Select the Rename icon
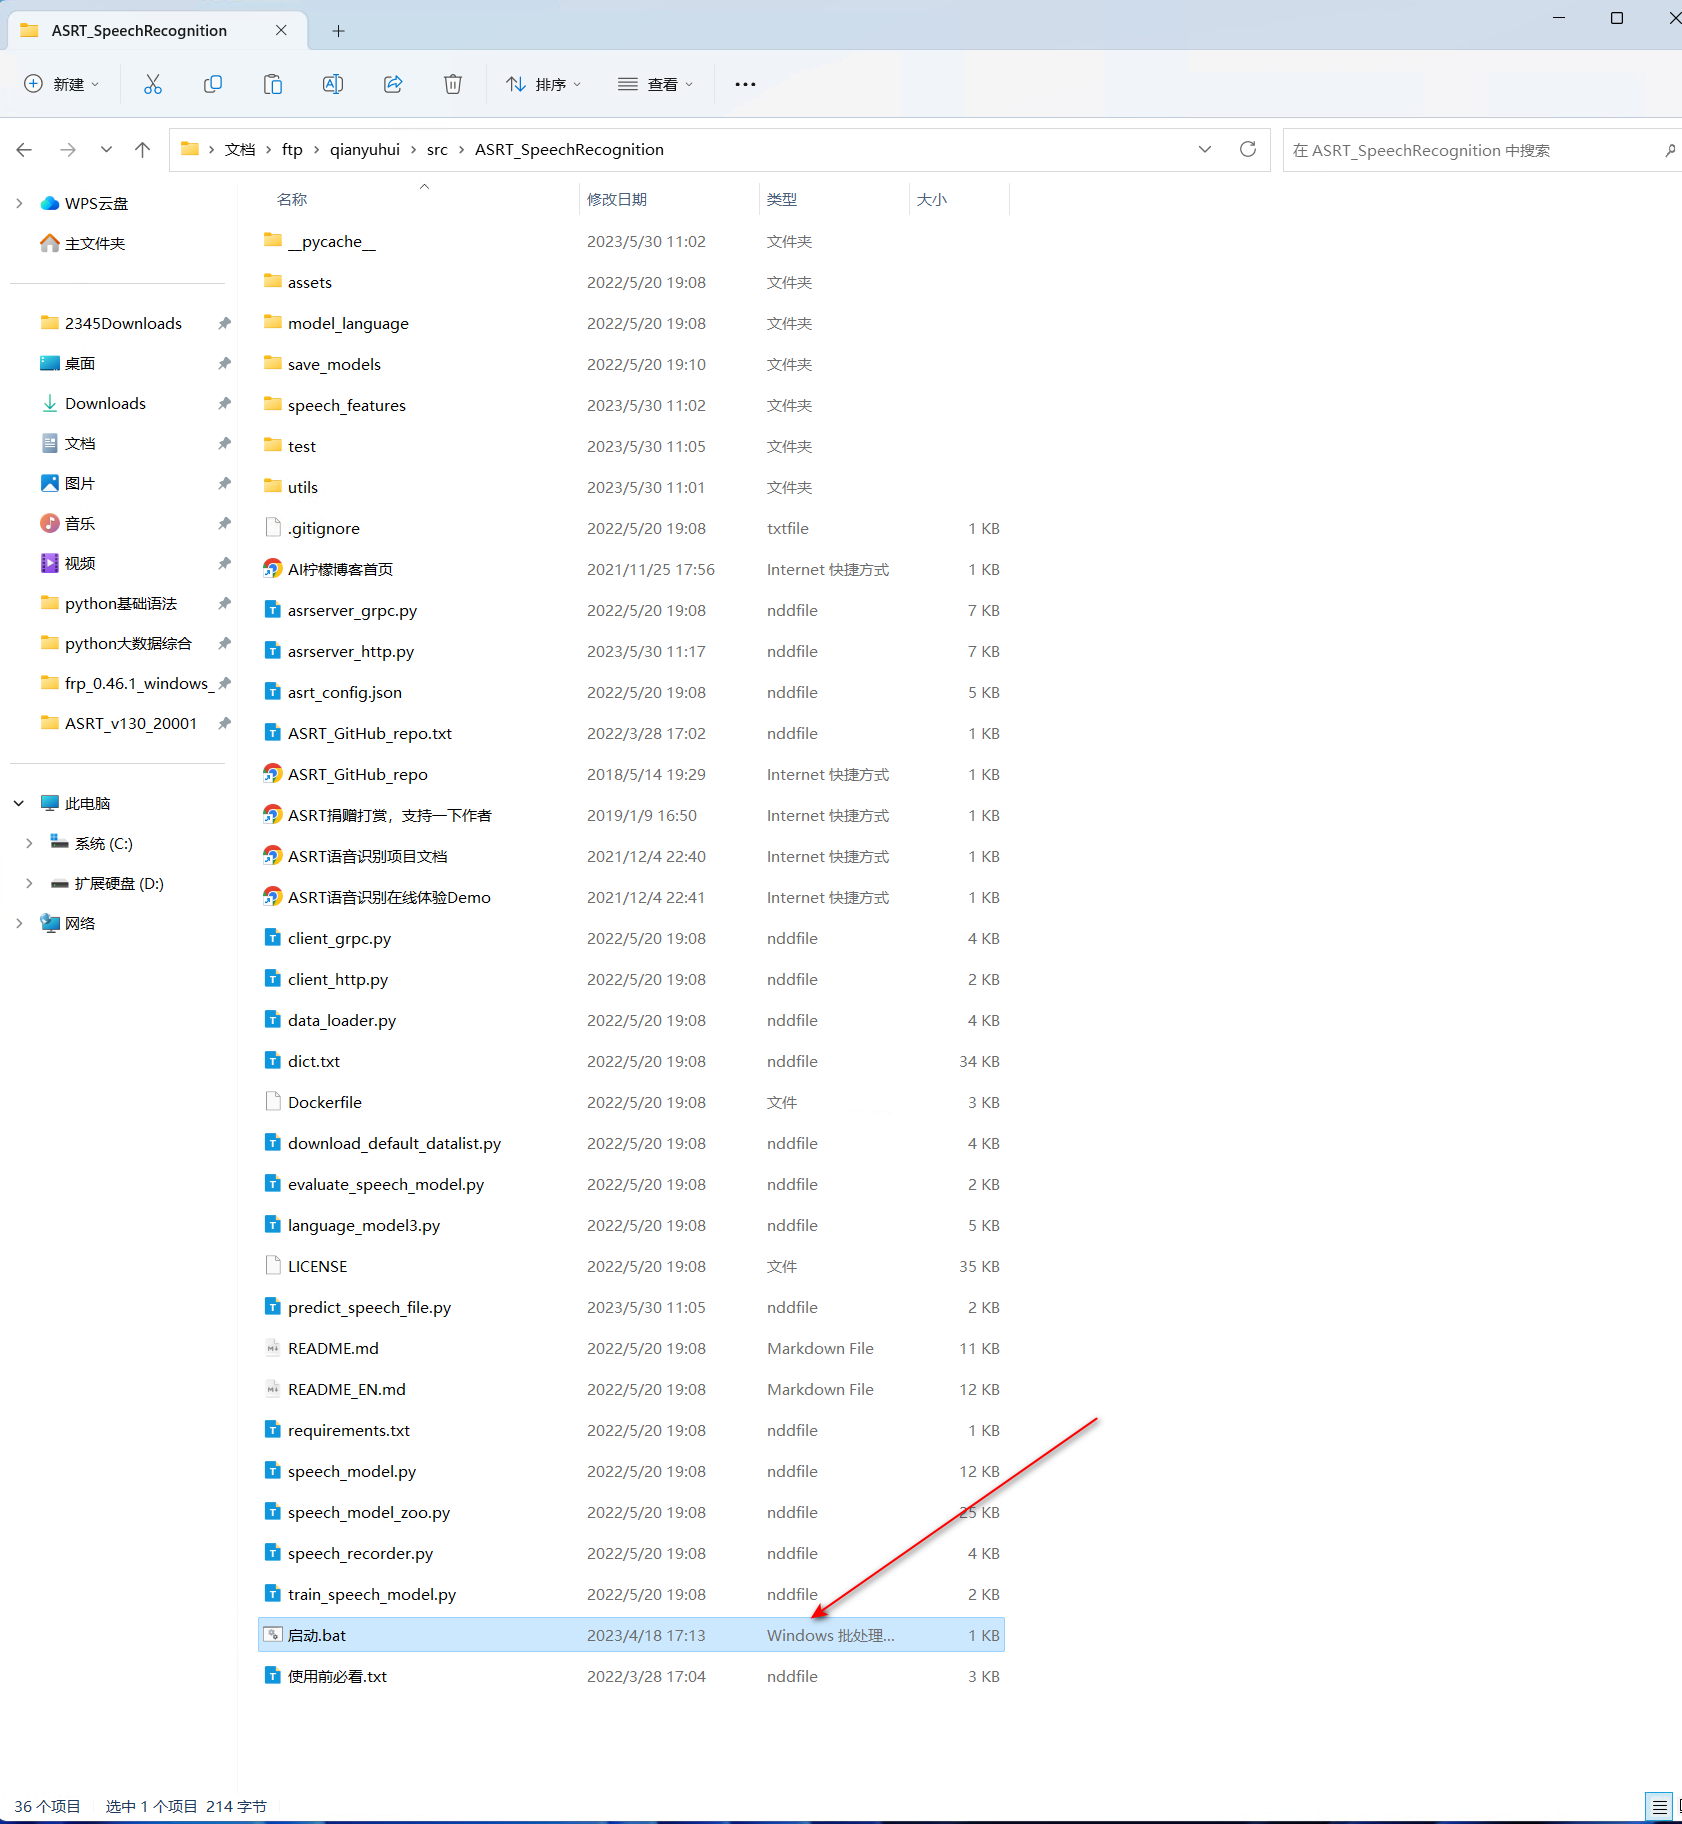1682x1824 pixels. (333, 84)
